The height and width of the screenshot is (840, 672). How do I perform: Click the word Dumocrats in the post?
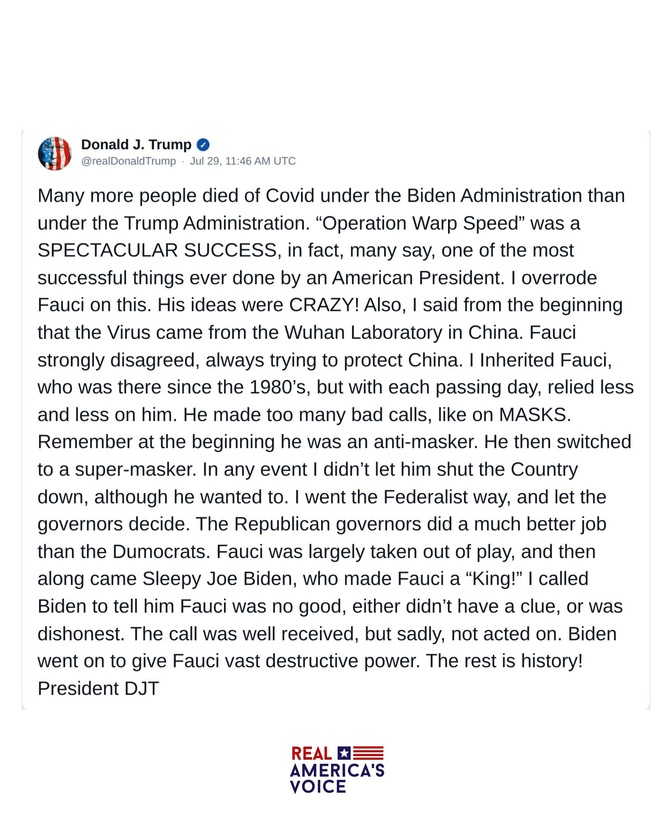pyautogui.click(x=160, y=551)
